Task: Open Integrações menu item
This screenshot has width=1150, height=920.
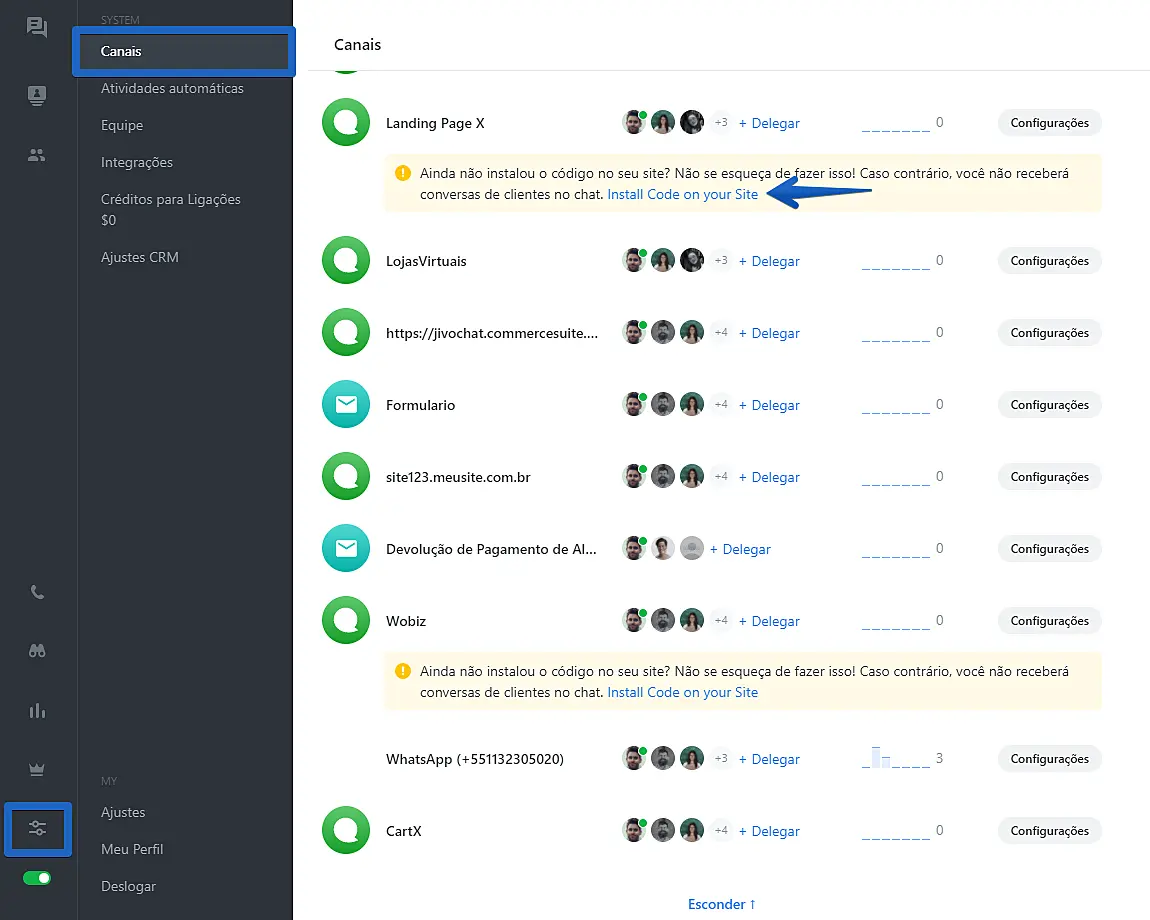Action: coord(137,162)
